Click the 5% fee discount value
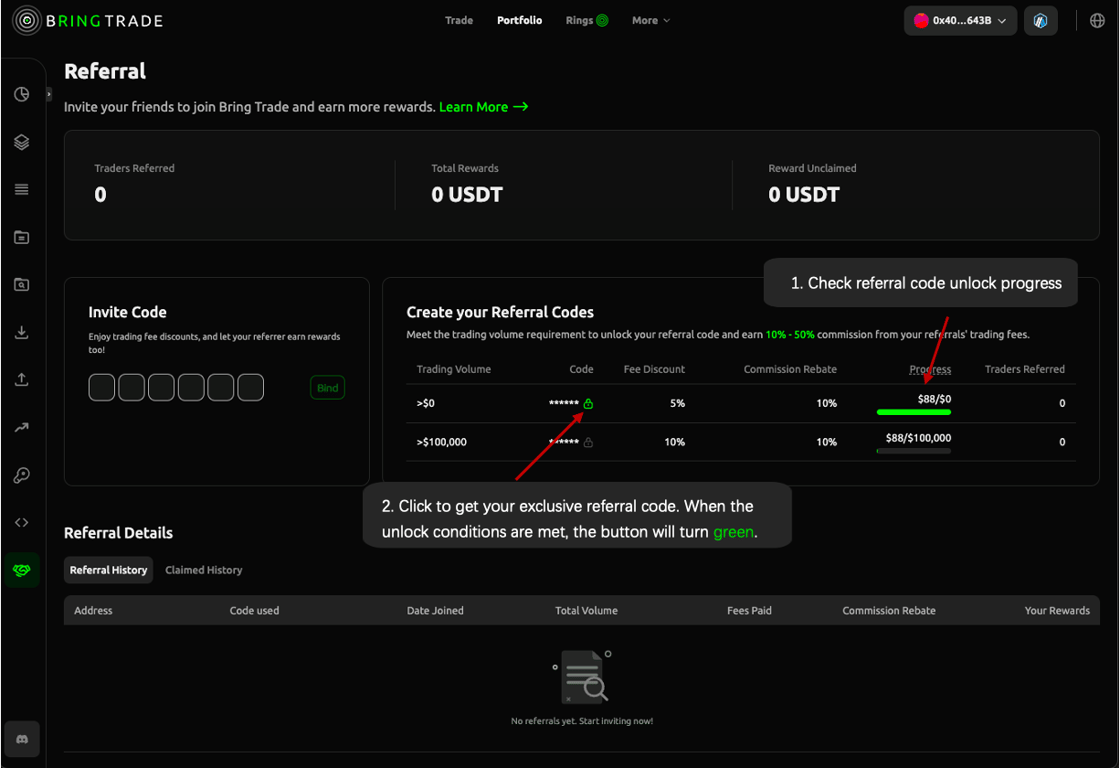 [677, 404]
